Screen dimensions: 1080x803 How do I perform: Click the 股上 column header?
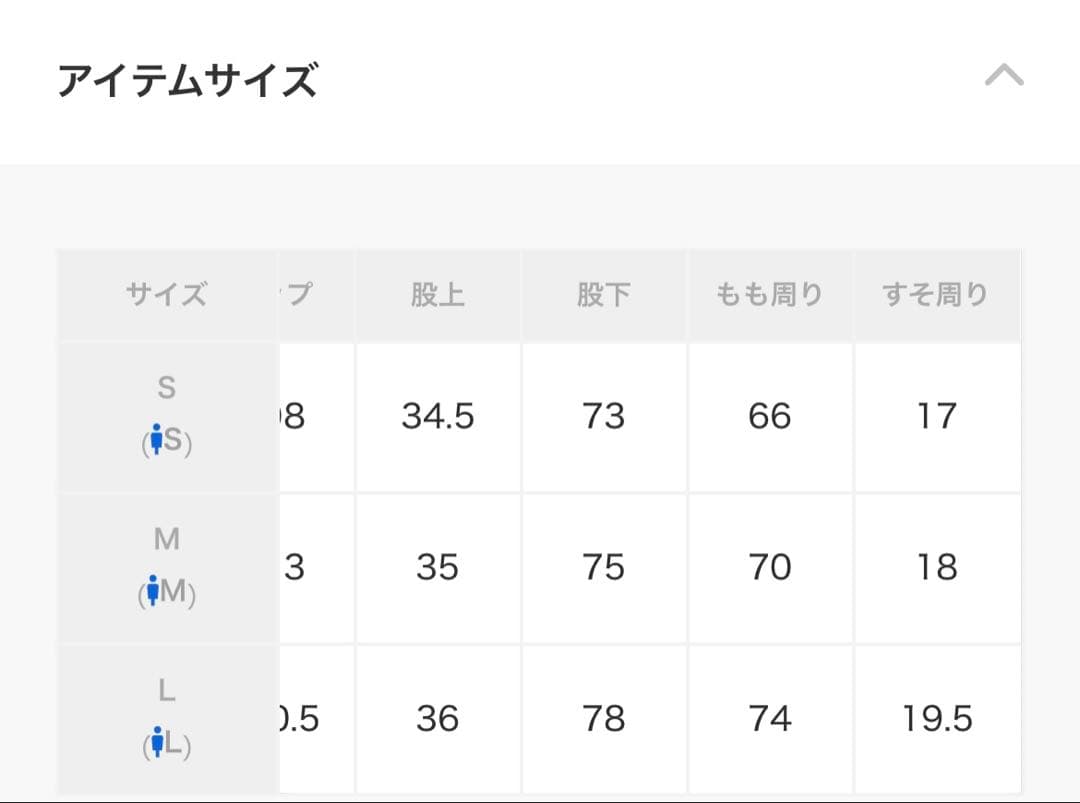point(437,294)
